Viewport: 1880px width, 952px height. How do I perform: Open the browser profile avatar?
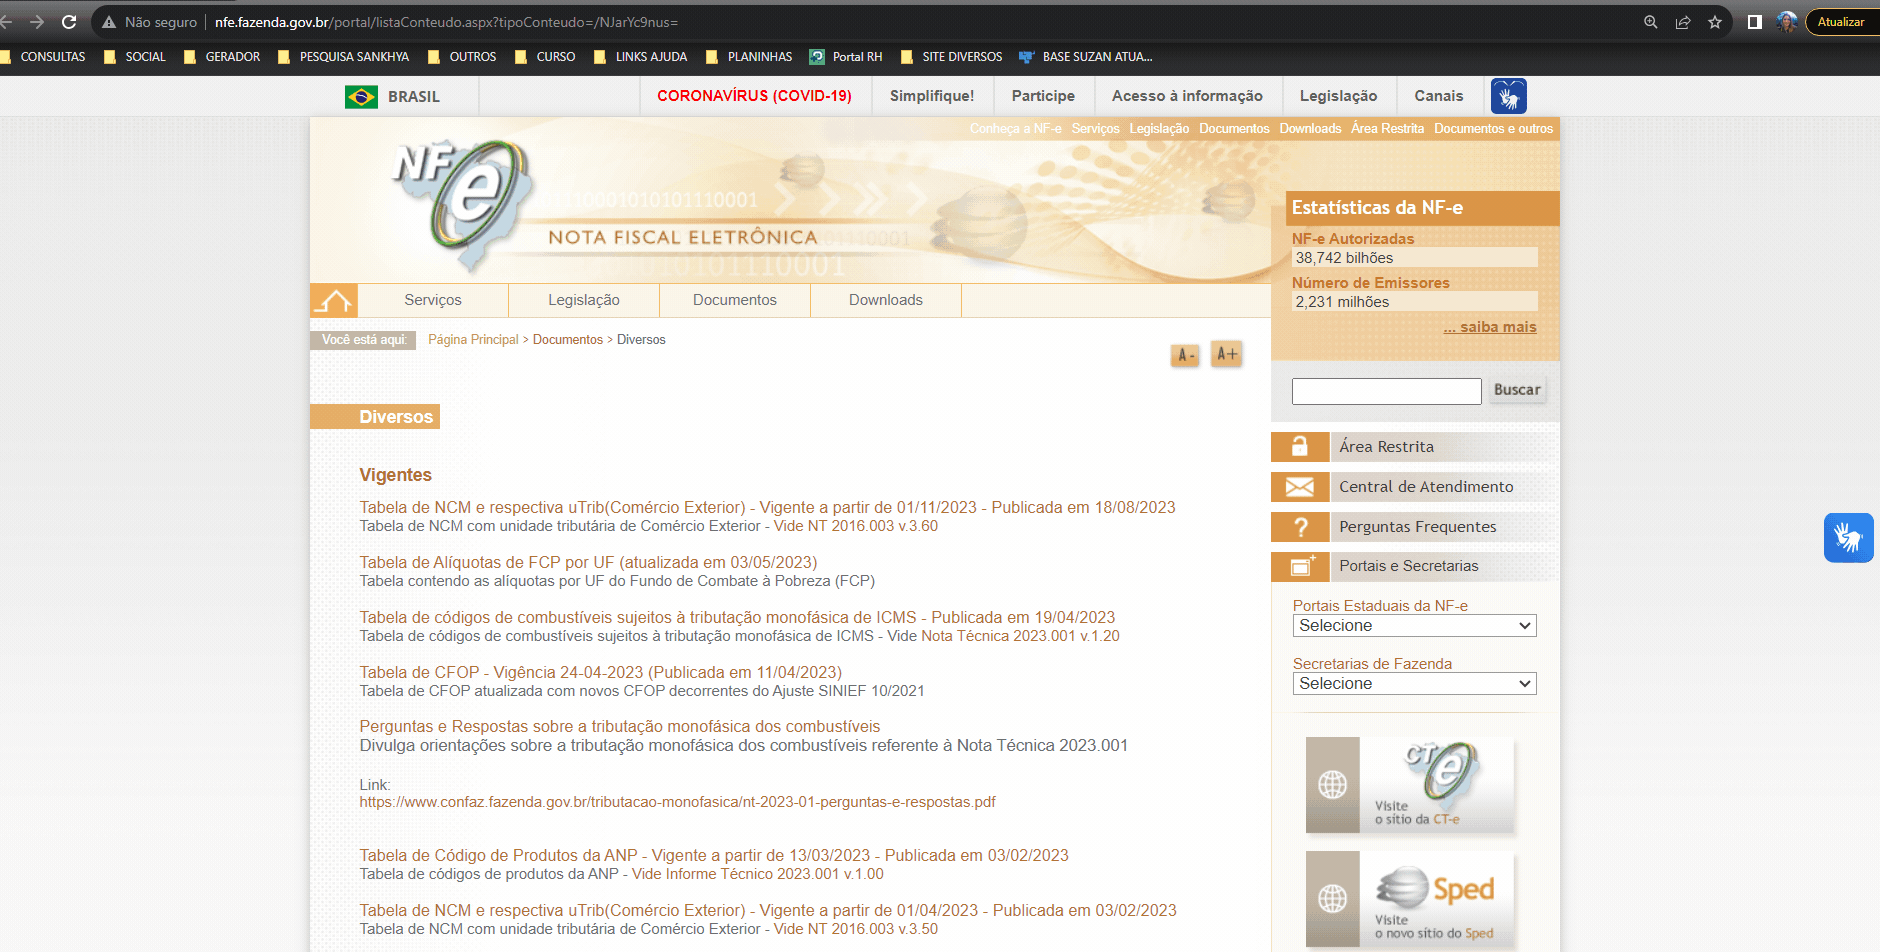click(x=1787, y=22)
